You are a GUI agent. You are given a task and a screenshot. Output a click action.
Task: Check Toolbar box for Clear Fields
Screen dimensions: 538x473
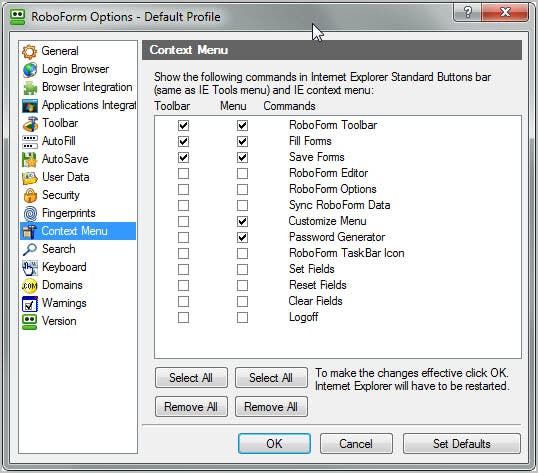click(x=183, y=301)
